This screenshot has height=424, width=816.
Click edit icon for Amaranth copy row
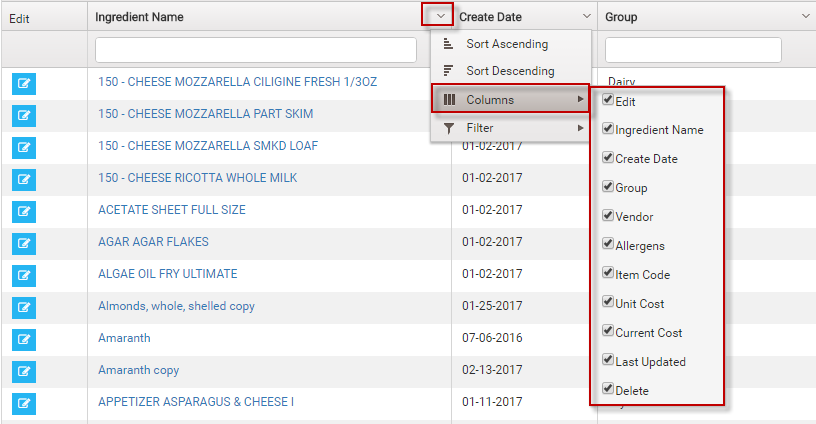(x=24, y=372)
